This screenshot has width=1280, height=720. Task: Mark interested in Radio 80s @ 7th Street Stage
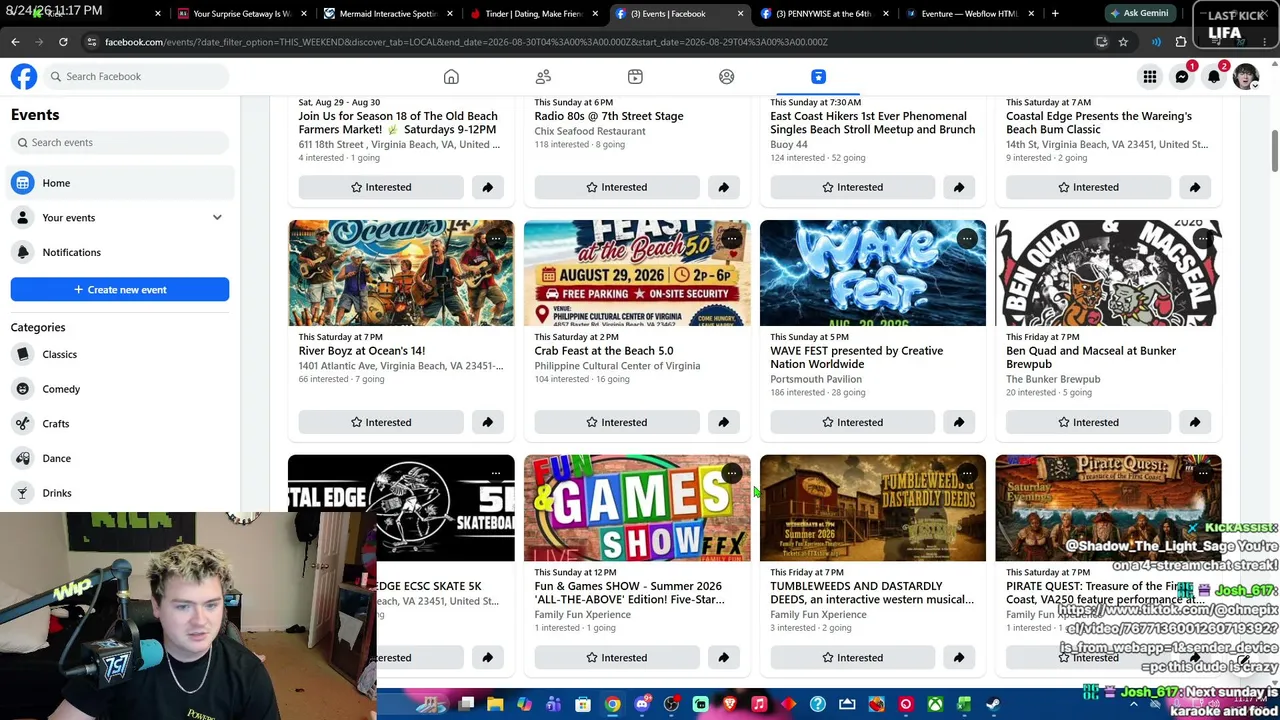[x=617, y=187]
